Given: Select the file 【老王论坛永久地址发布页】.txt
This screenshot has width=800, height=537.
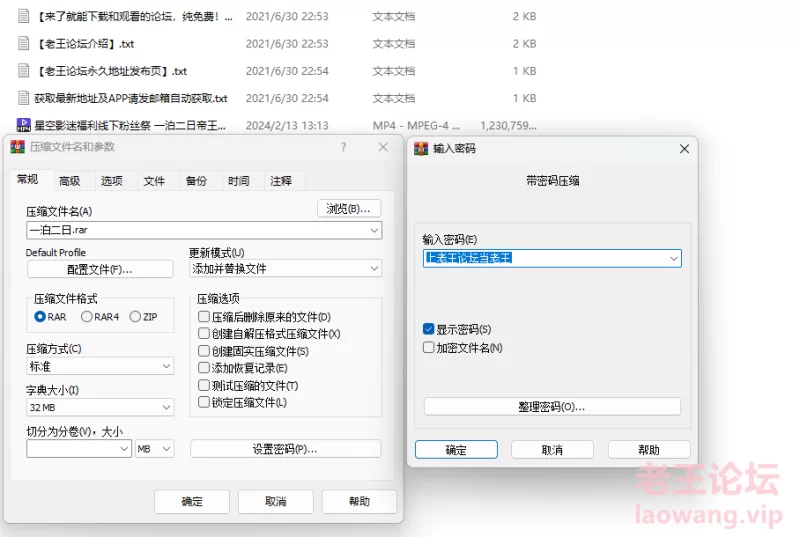Looking at the screenshot, I should [x=112, y=71].
